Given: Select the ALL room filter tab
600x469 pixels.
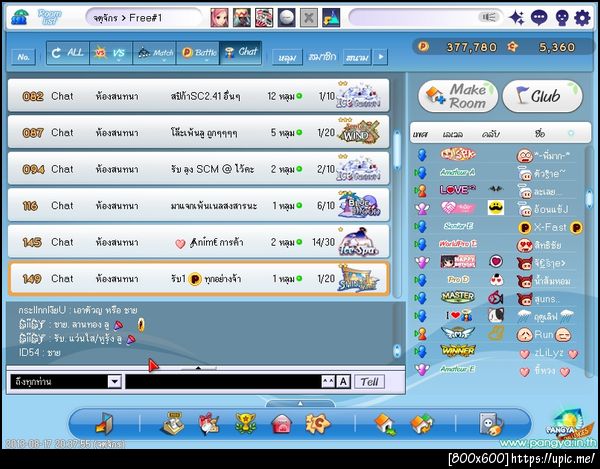Looking at the screenshot, I should (68, 53).
